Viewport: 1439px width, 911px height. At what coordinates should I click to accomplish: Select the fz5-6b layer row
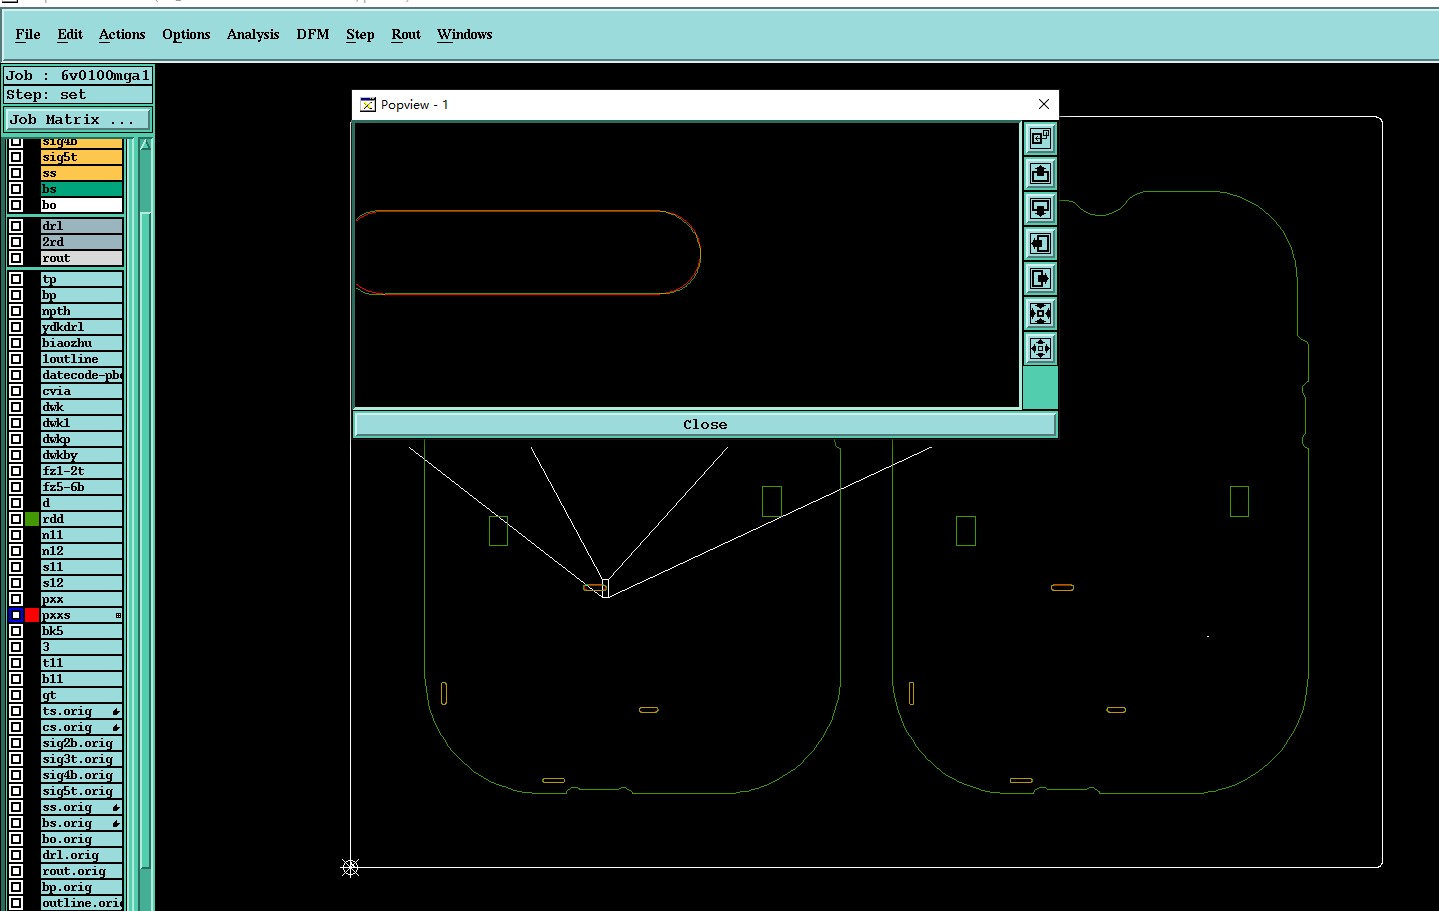coord(82,487)
